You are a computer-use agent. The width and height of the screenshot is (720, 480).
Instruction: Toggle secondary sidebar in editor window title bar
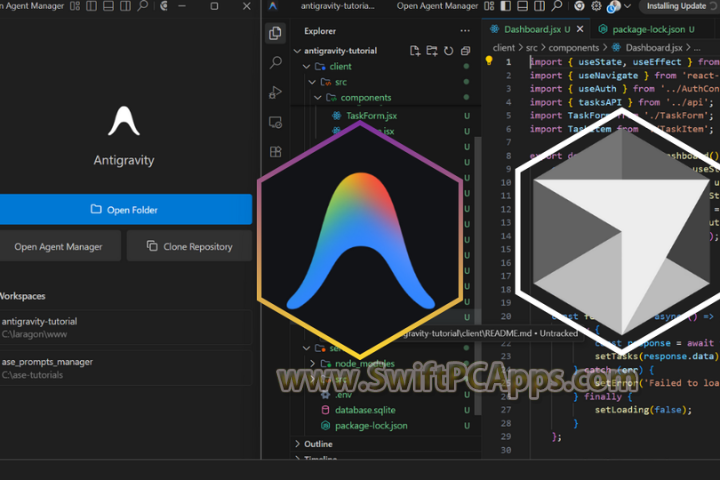click(540, 6)
